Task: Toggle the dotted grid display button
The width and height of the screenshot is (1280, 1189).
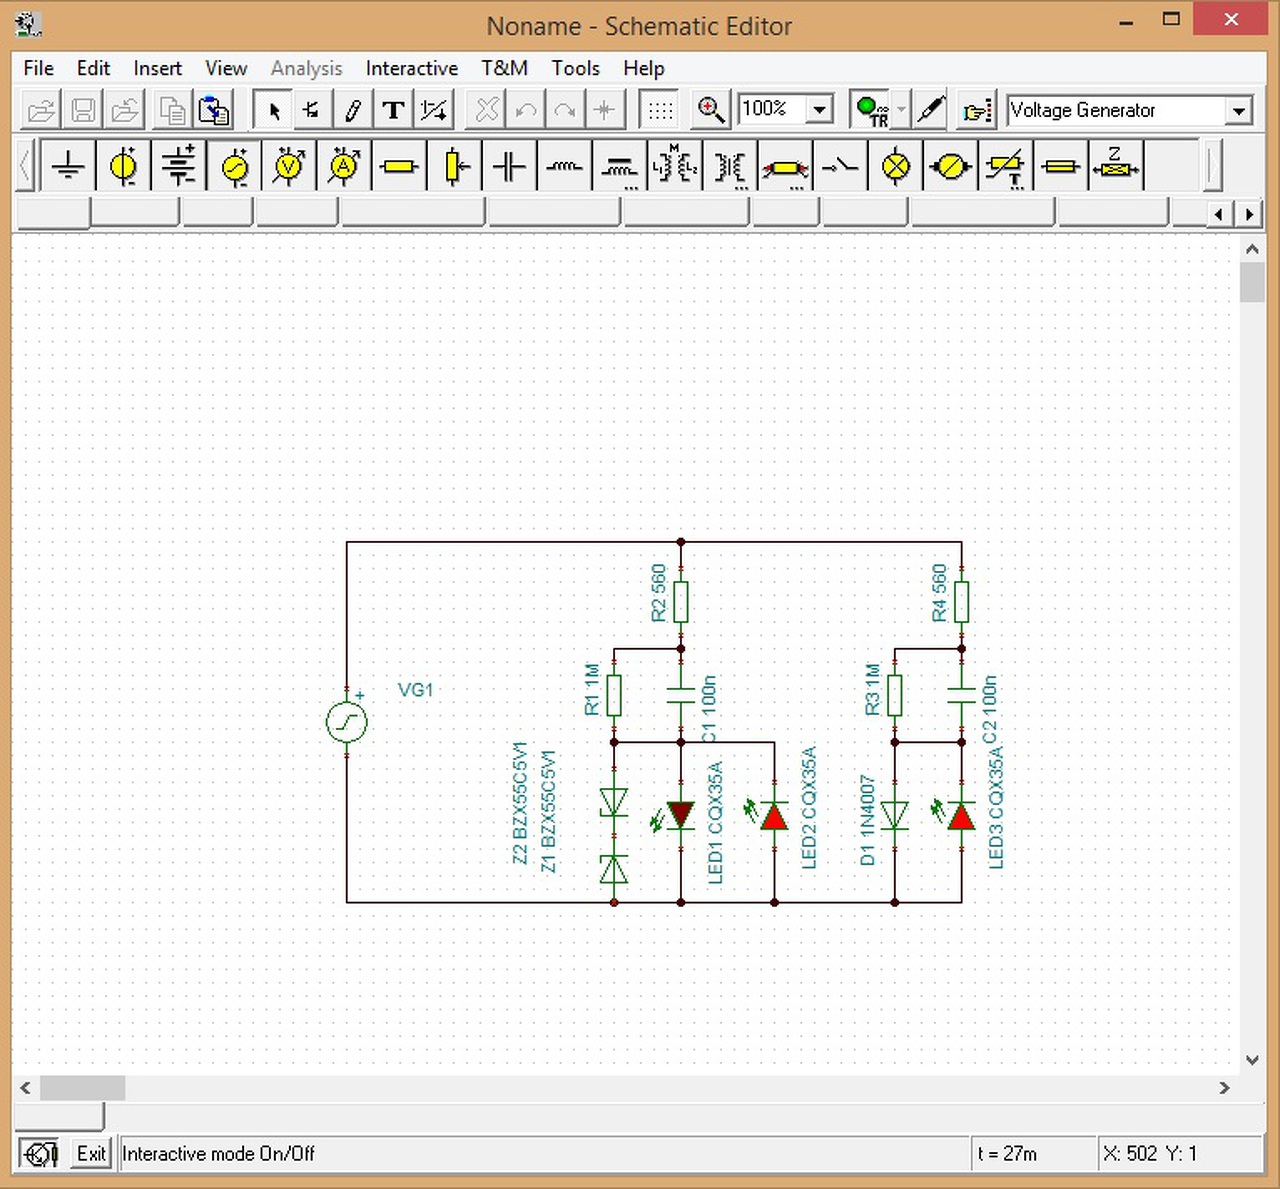Action: coord(660,110)
